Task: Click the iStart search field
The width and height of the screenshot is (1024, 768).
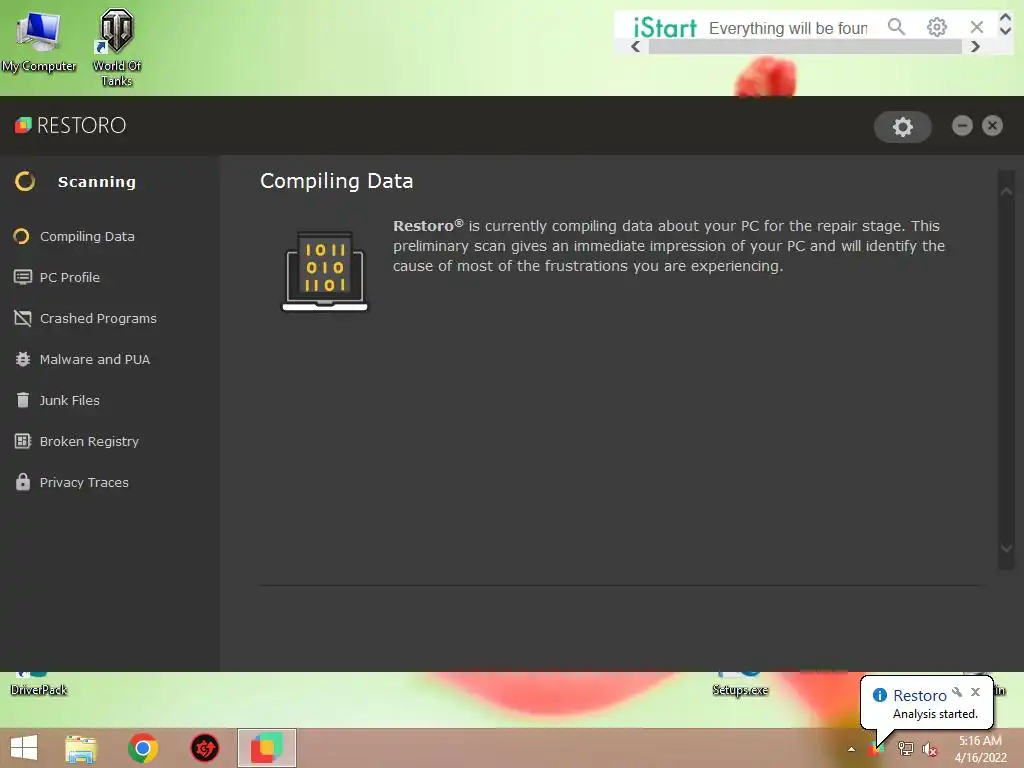Action: tap(788, 28)
